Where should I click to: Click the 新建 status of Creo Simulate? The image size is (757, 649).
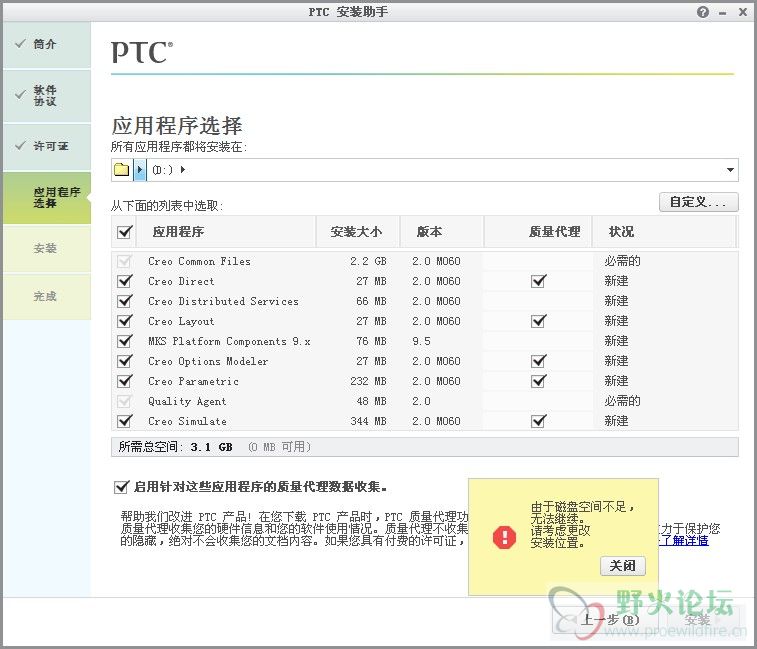pyautogui.click(x=616, y=421)
